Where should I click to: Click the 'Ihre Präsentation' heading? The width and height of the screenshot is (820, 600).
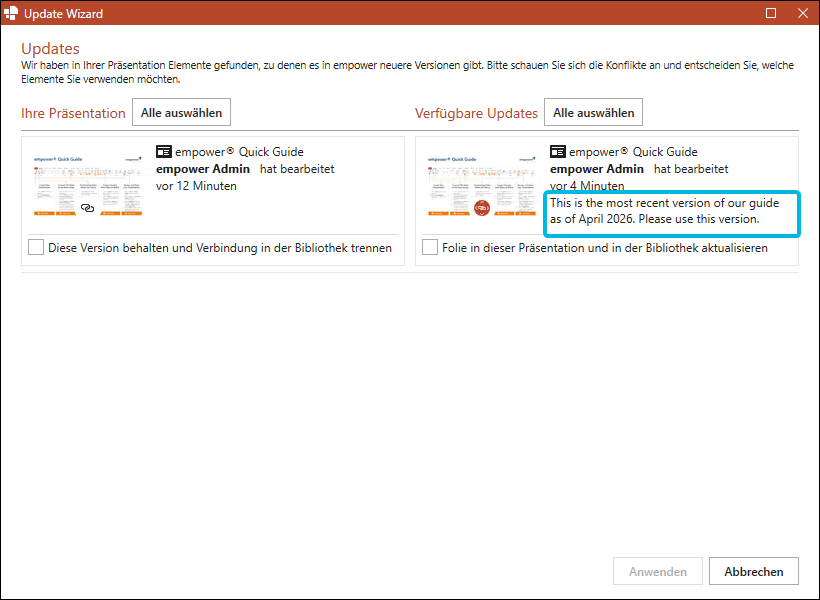pyautogui.click(x=73, y=113)
